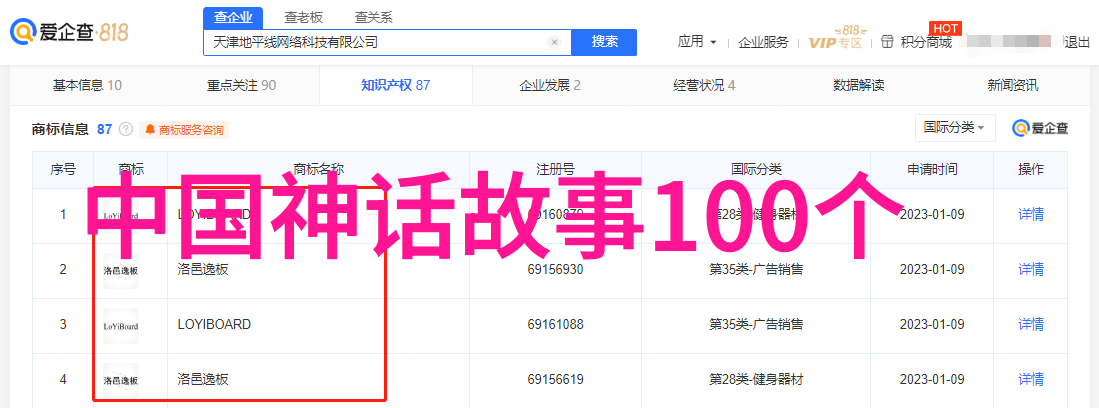Clear the search box with the X icon
The image size is (1099, 408).
pos(554,42)
